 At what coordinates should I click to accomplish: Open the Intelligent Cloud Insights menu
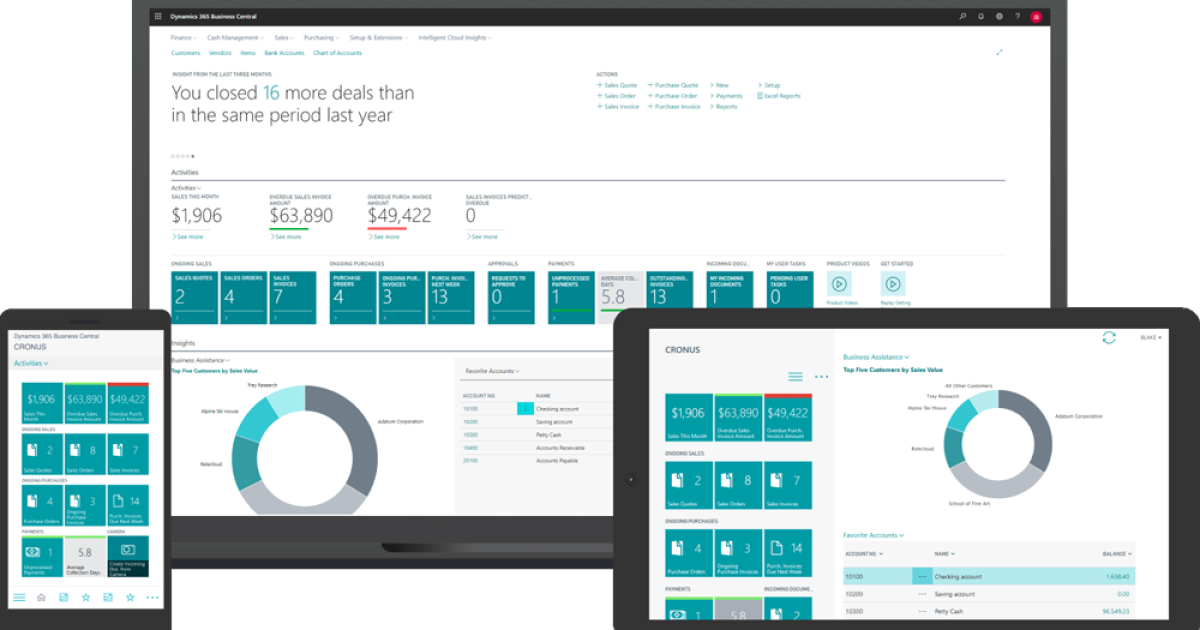click(x=455, y=37)
